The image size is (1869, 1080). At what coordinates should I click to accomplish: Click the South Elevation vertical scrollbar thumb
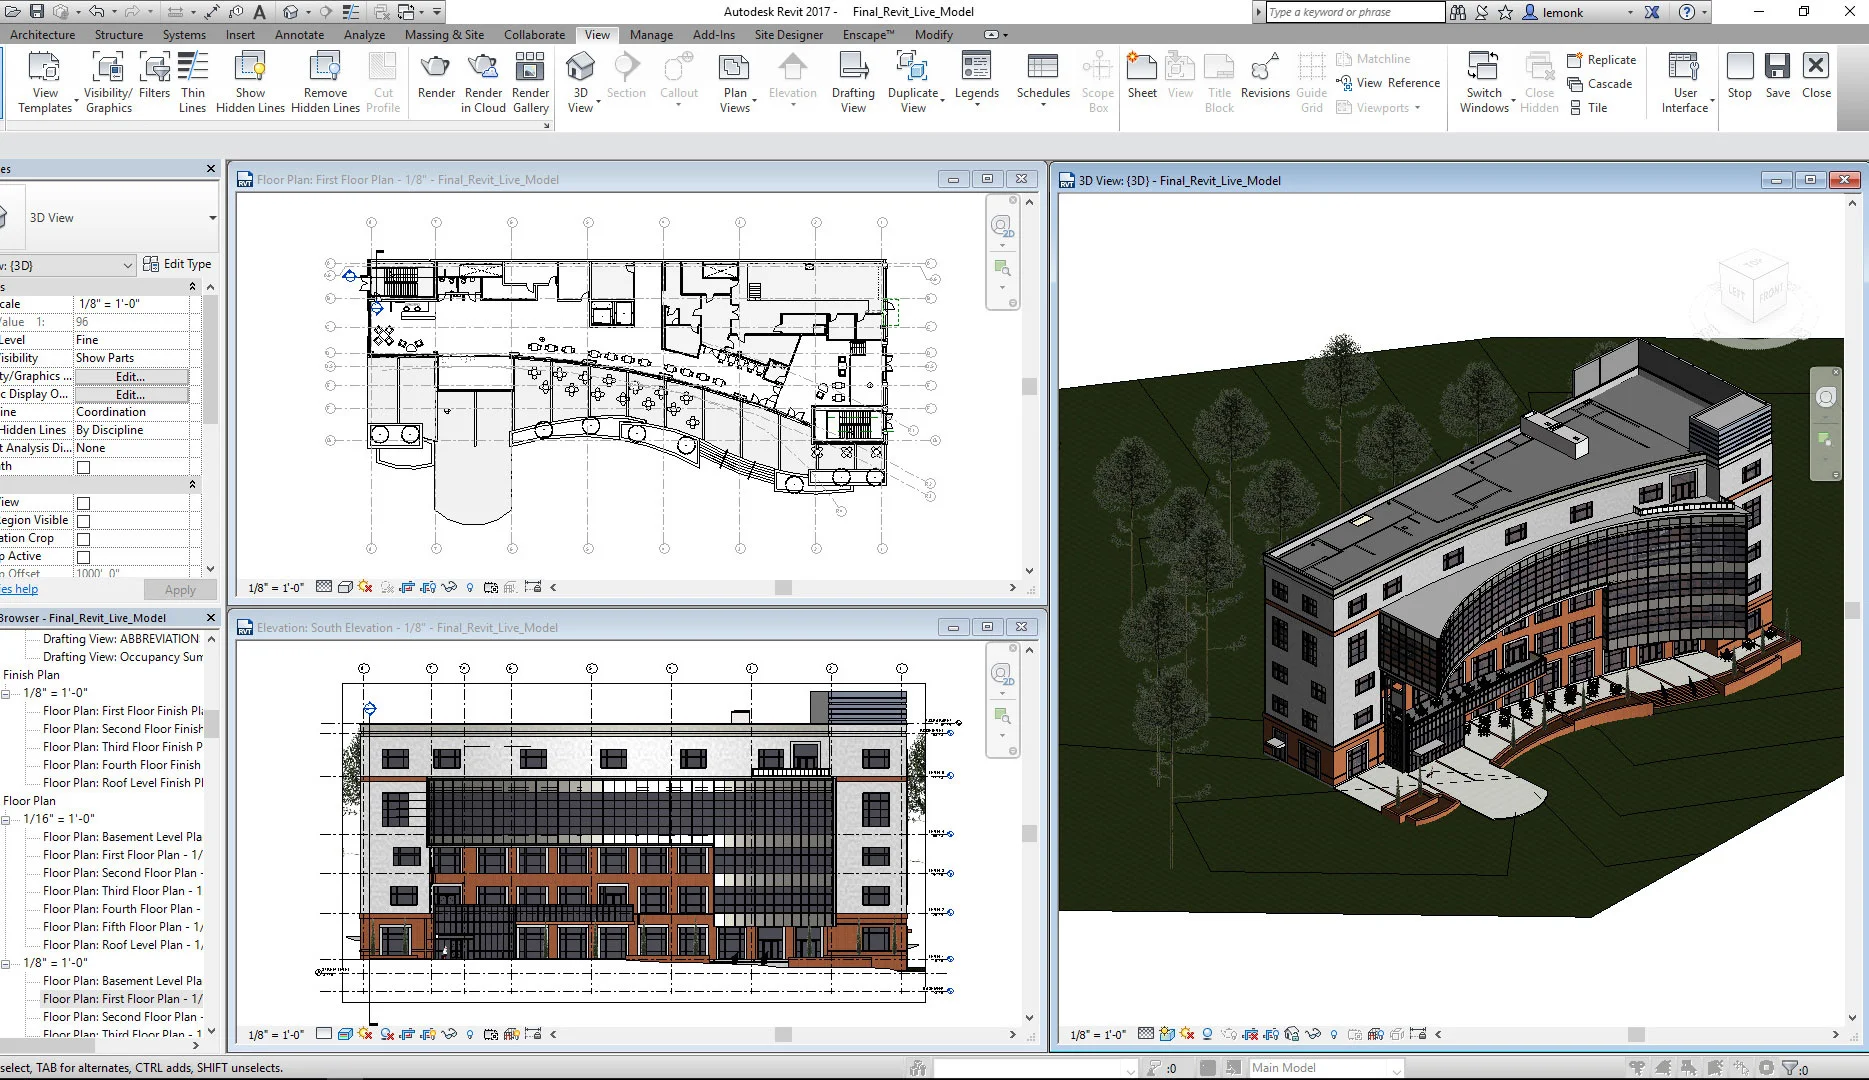(x=1029, y=833)
